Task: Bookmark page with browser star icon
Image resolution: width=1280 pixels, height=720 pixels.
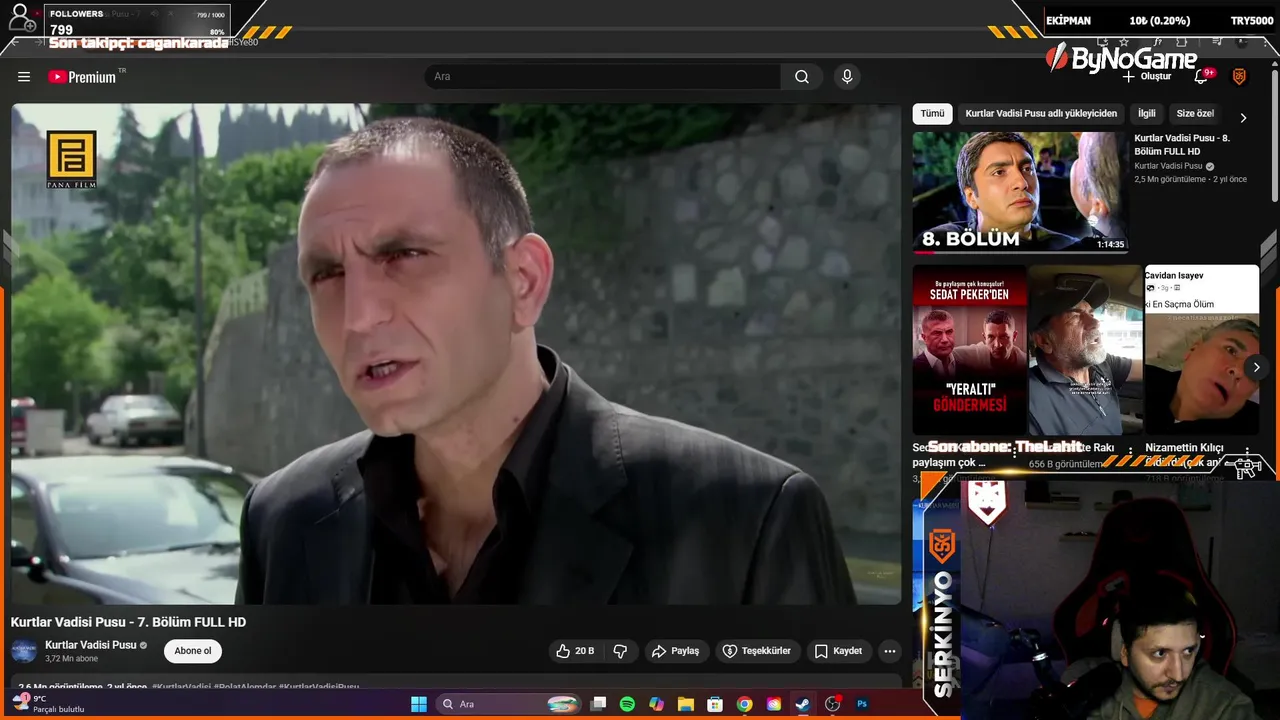Action: click(x=1124, y=43)
